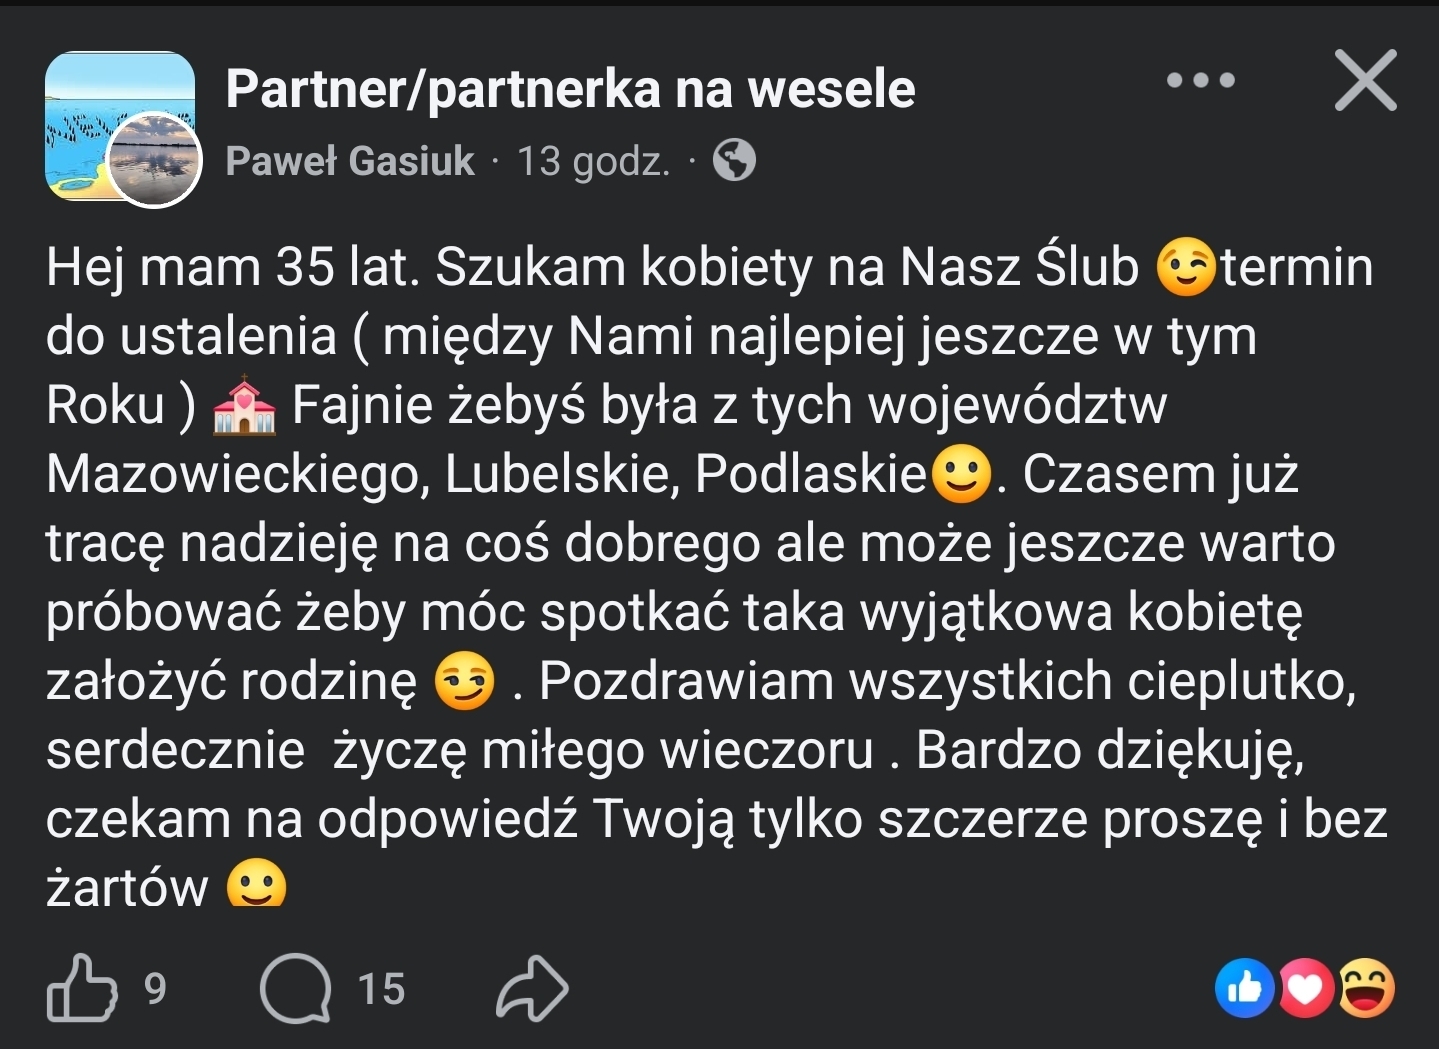Open the 'Partner/partnerka na wesele' group
The height and width of the screenshot is (1049, 1439).
point(570,89)
